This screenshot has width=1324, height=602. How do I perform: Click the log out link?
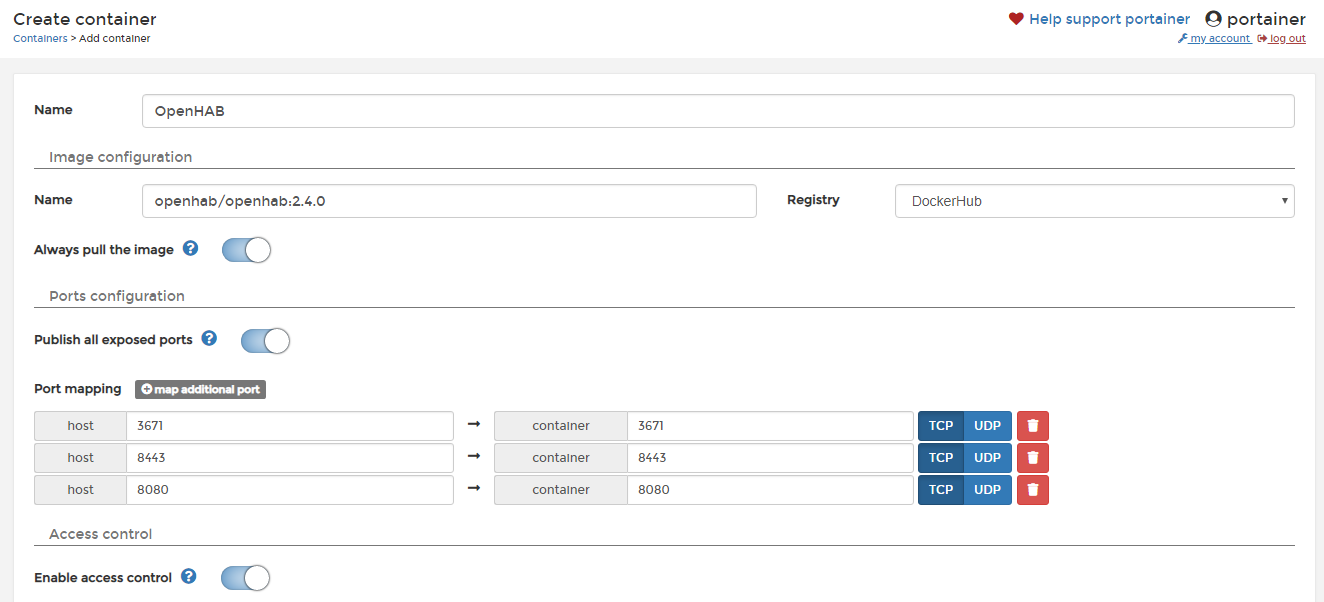[1282, 39]
